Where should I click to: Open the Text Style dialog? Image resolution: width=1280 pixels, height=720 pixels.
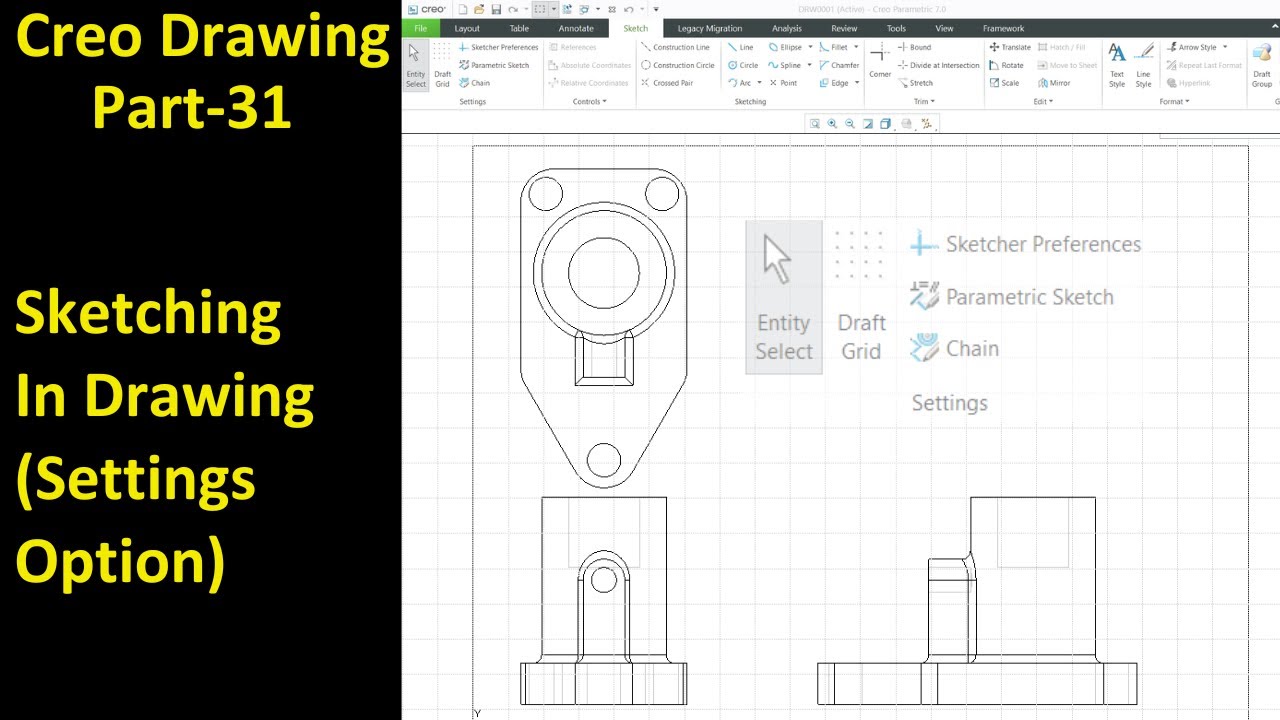tap(1117, 65)
